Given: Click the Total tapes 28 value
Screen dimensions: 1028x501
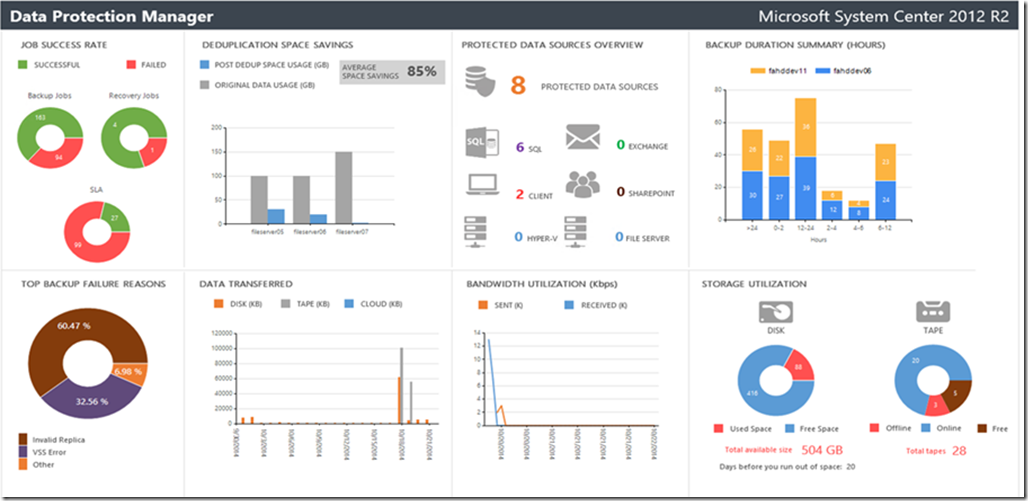Looking at the screenshot, I should point(959,451).
